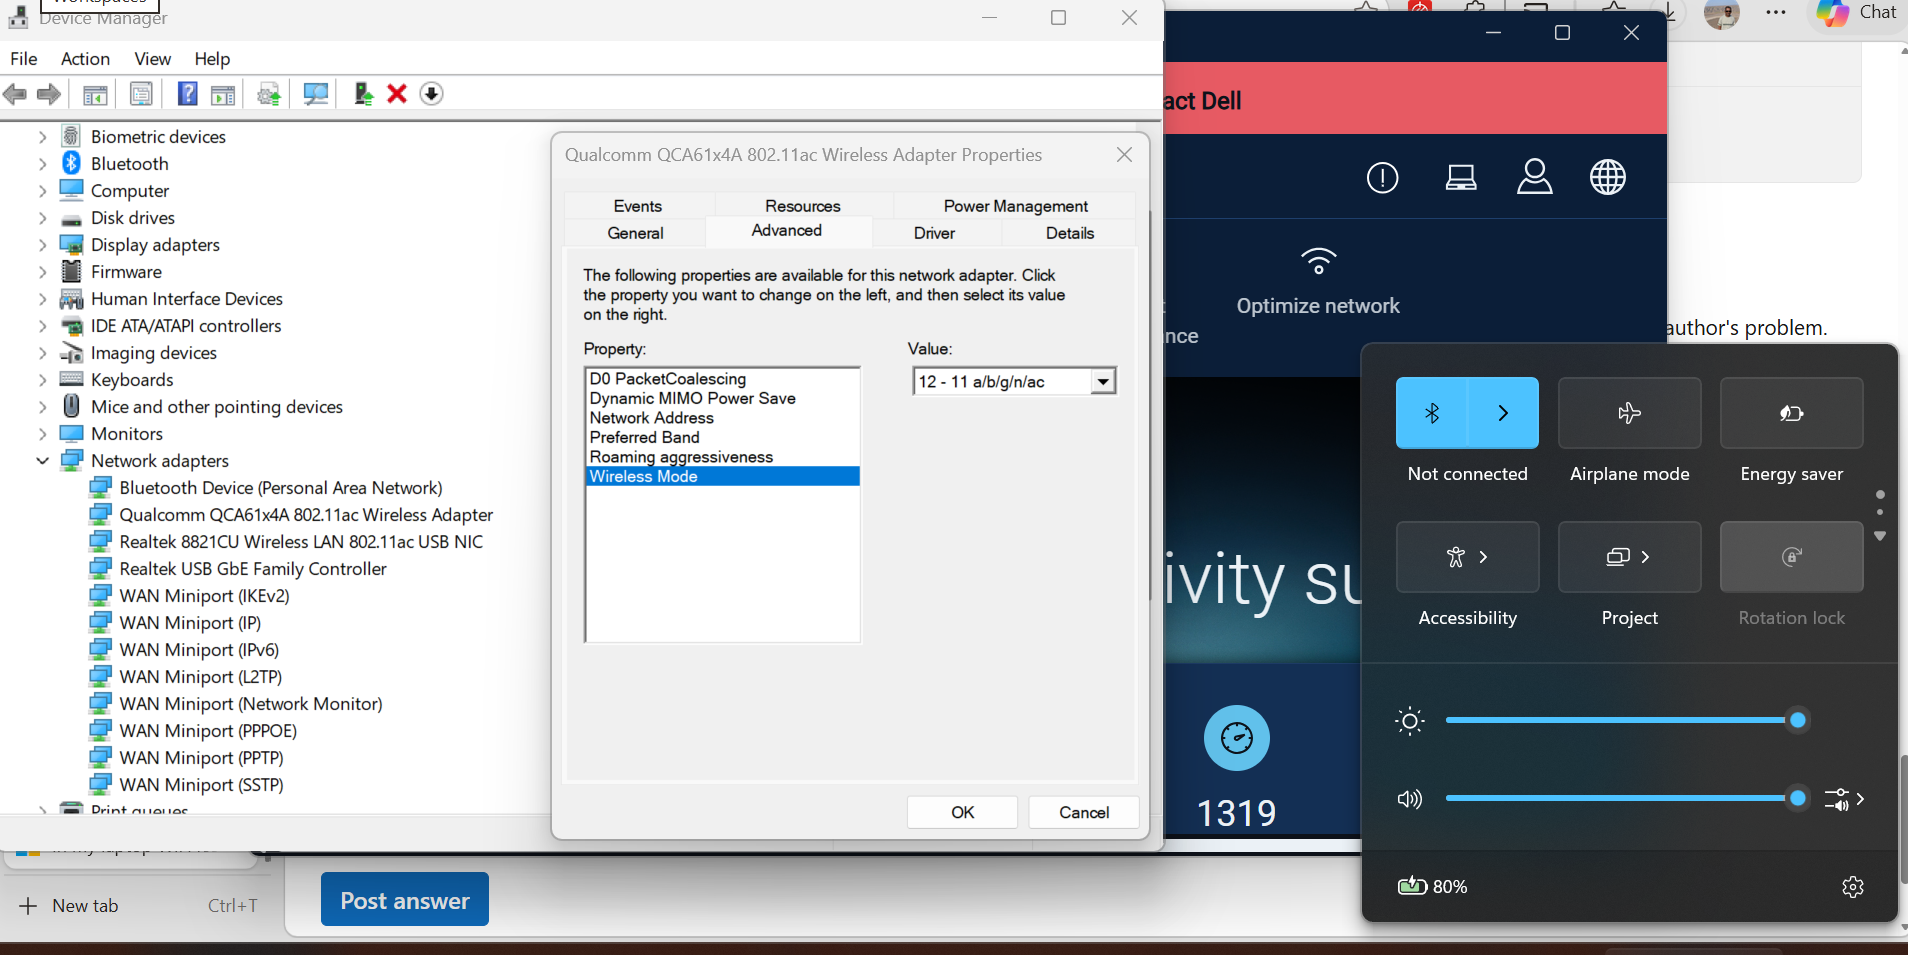1908x955 pixels.
Task: Click New tab in the browser sidebar
Action: pyautogui.click(x=68, y=905)
